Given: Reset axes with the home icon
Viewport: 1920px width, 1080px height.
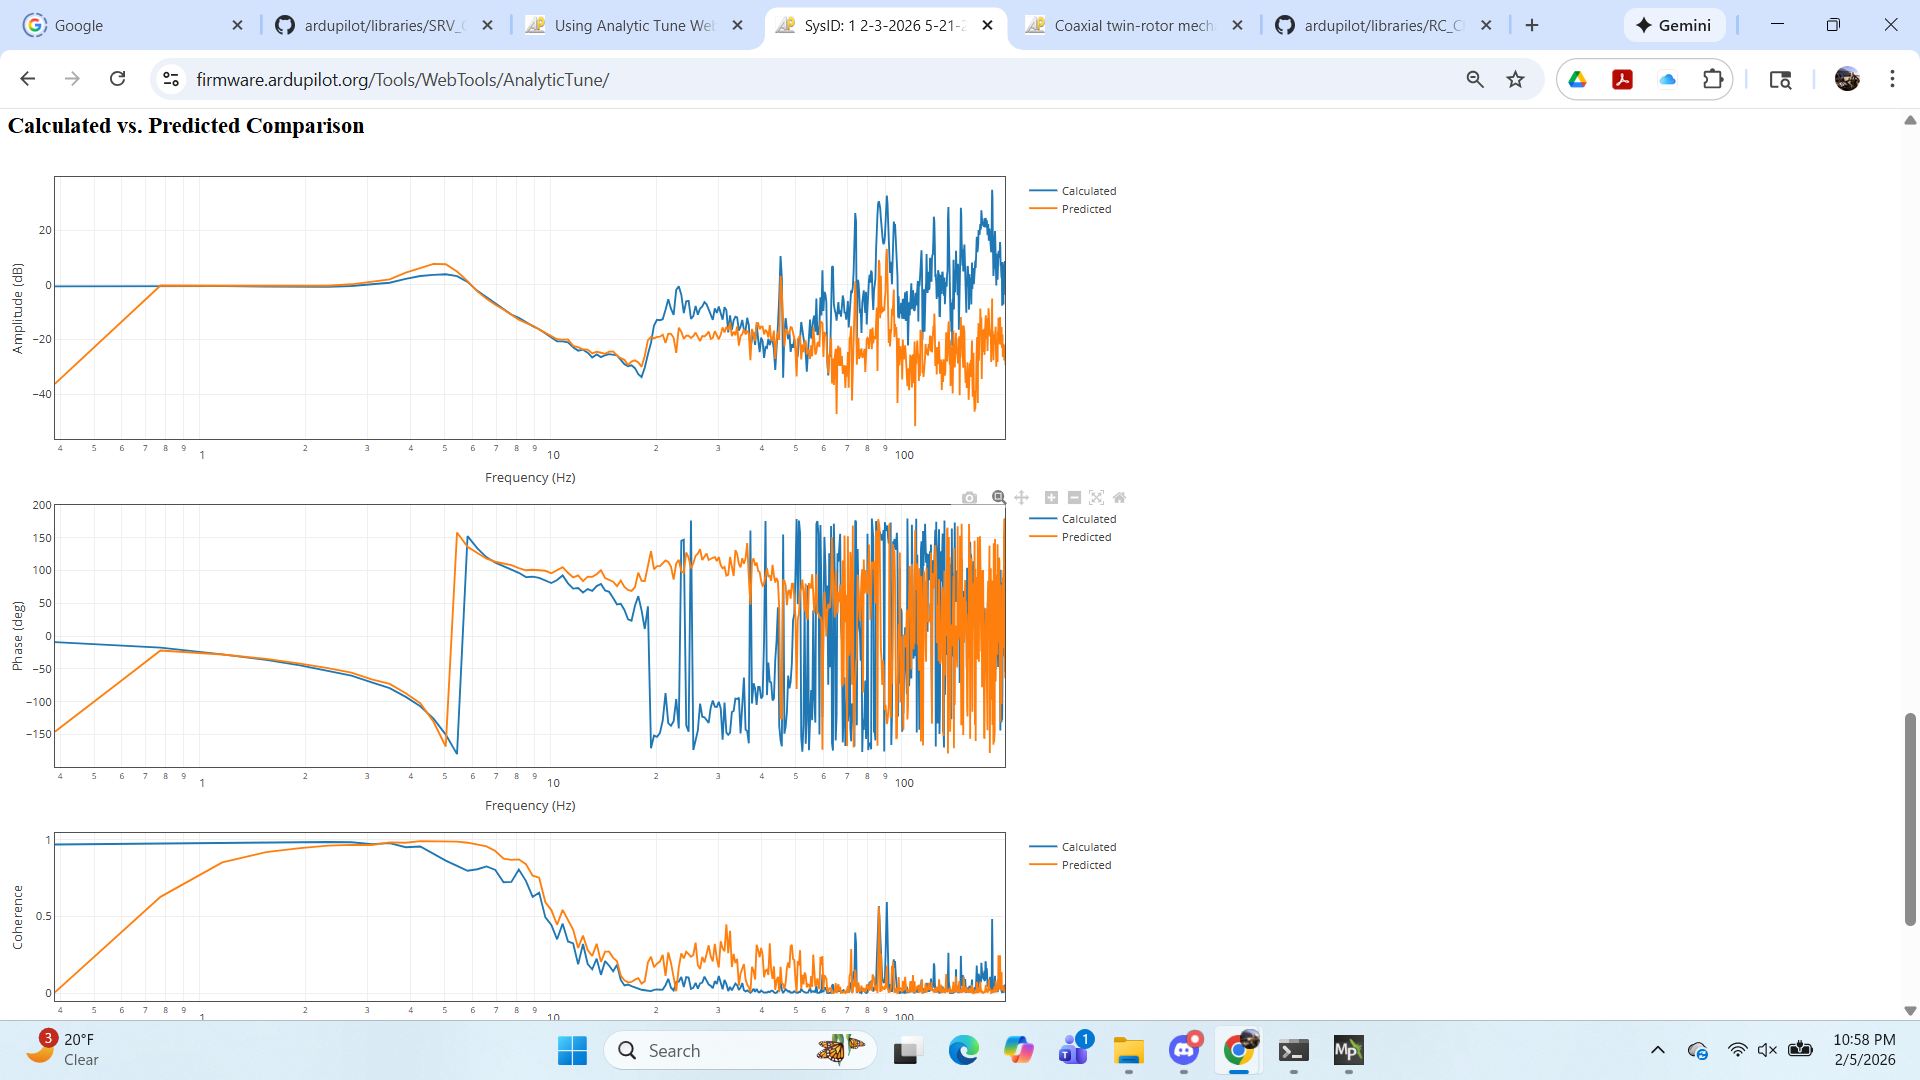Looking at the screenshot, I should (1119, 498).
